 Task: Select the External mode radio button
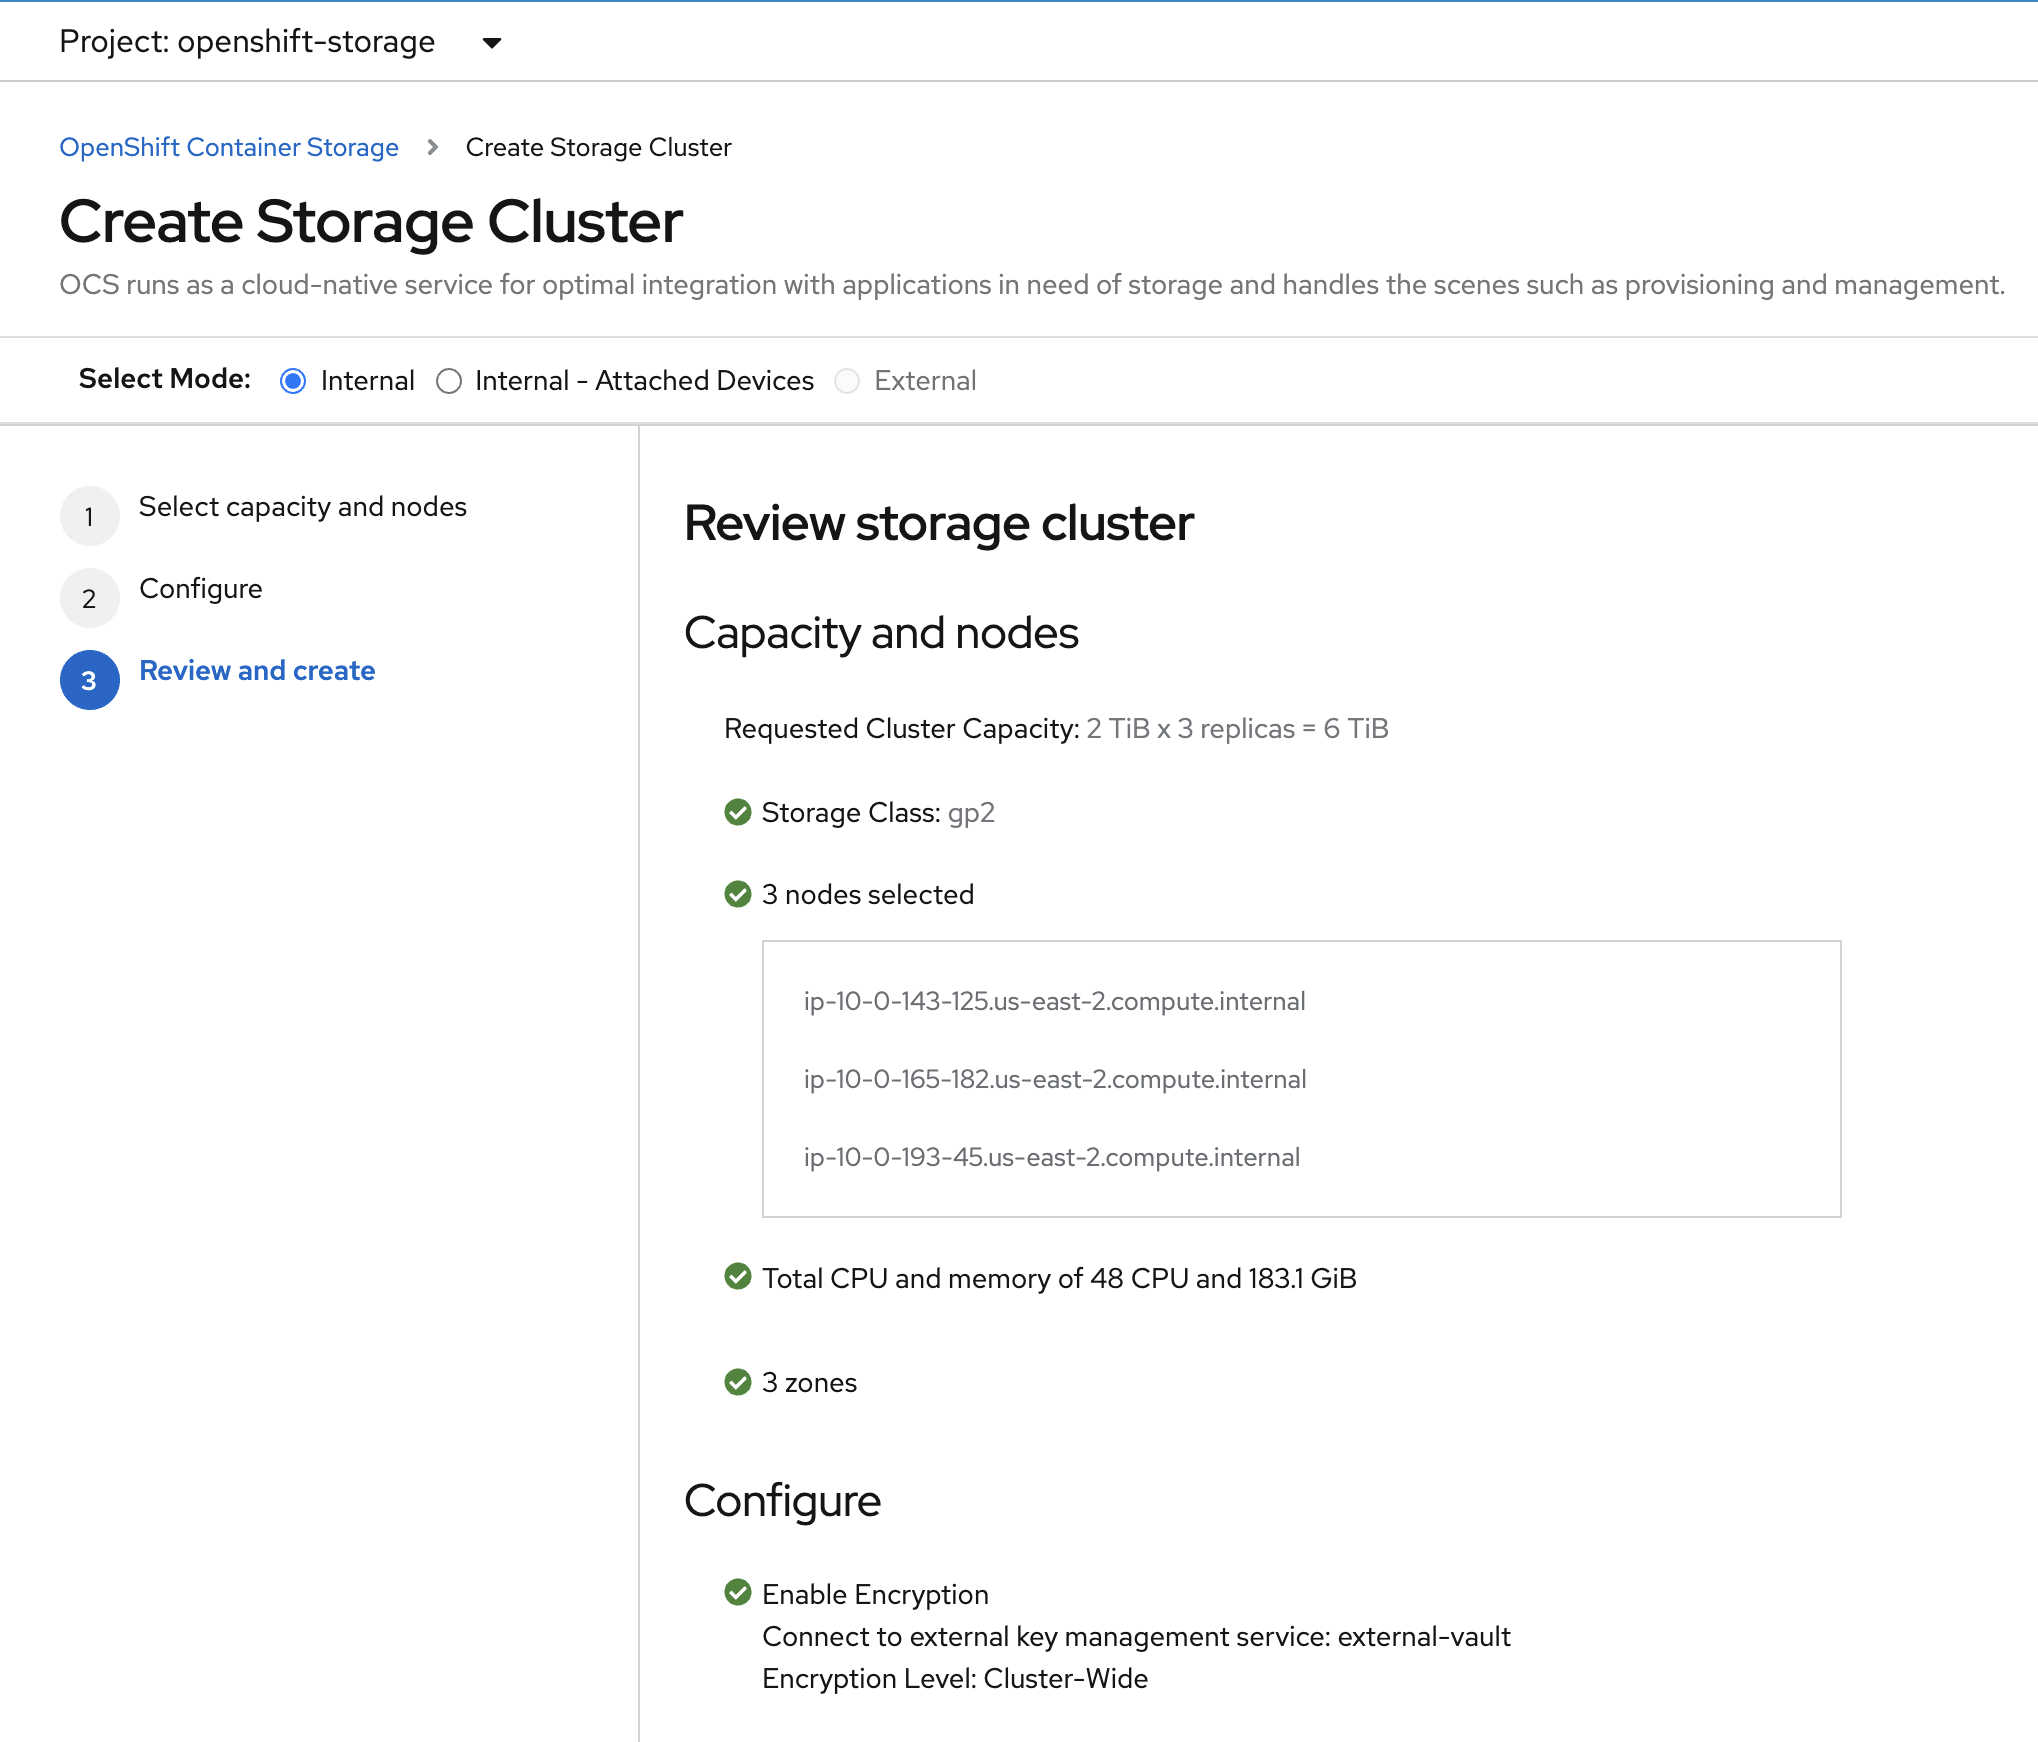847,381
